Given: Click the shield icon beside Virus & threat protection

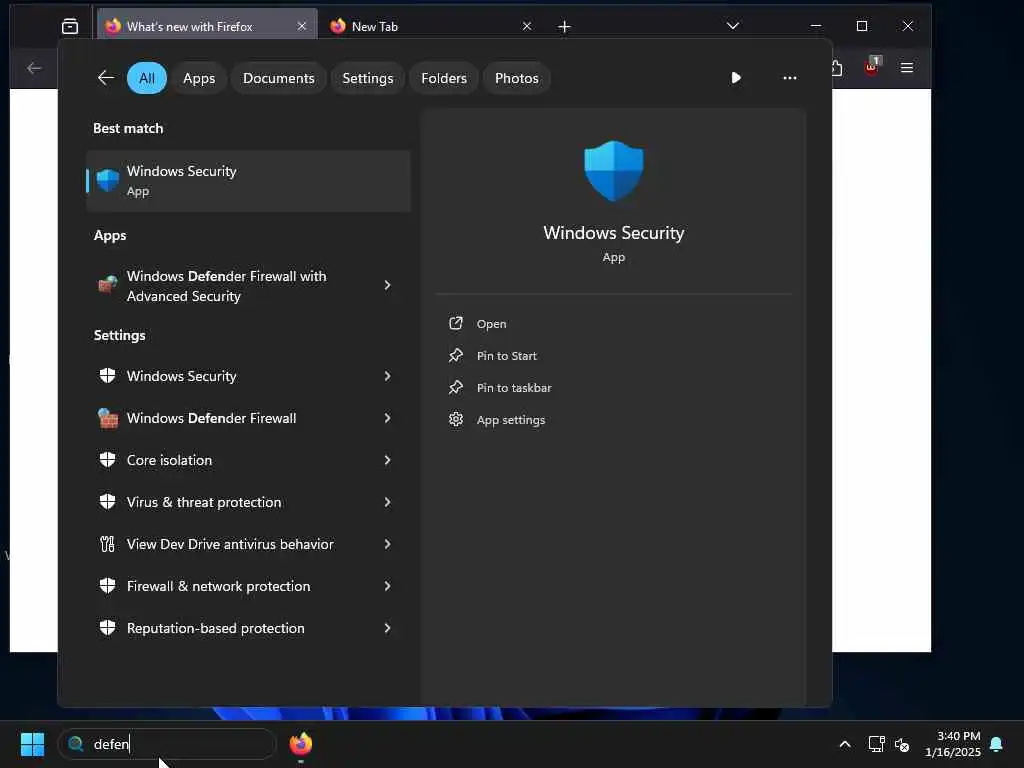Looking at the screenshot, I should coord(108,502).
